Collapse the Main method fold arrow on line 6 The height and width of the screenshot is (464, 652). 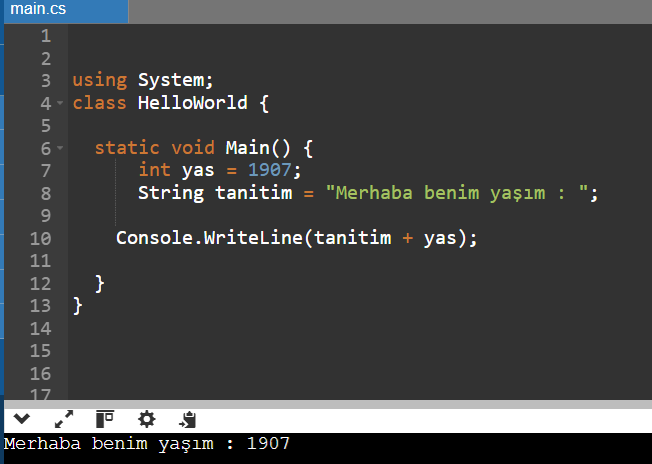[x=60, y=147]
